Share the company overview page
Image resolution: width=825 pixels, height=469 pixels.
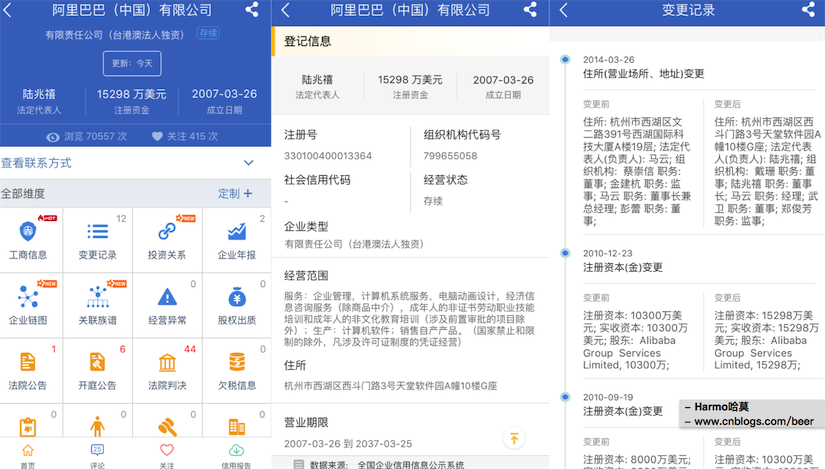point(252,9)
